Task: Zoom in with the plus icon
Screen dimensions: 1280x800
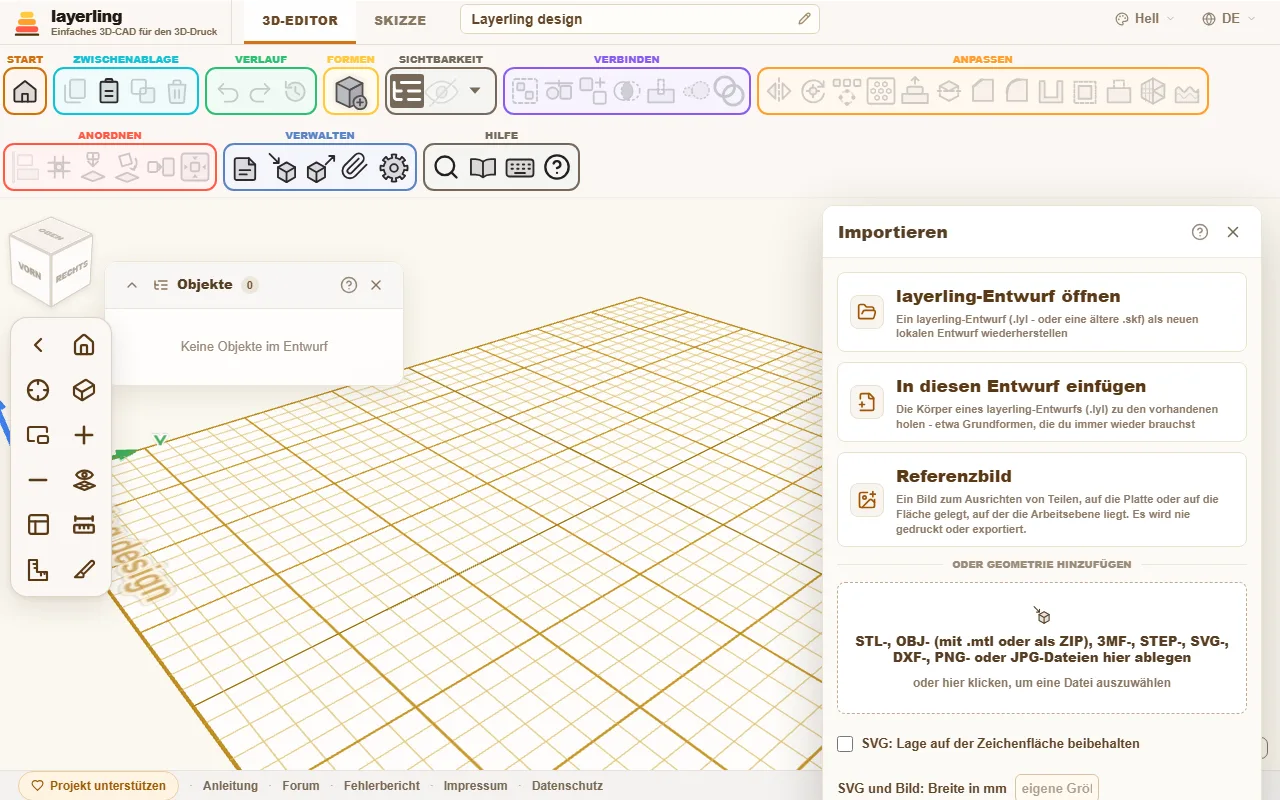Action: click(84, 435)
